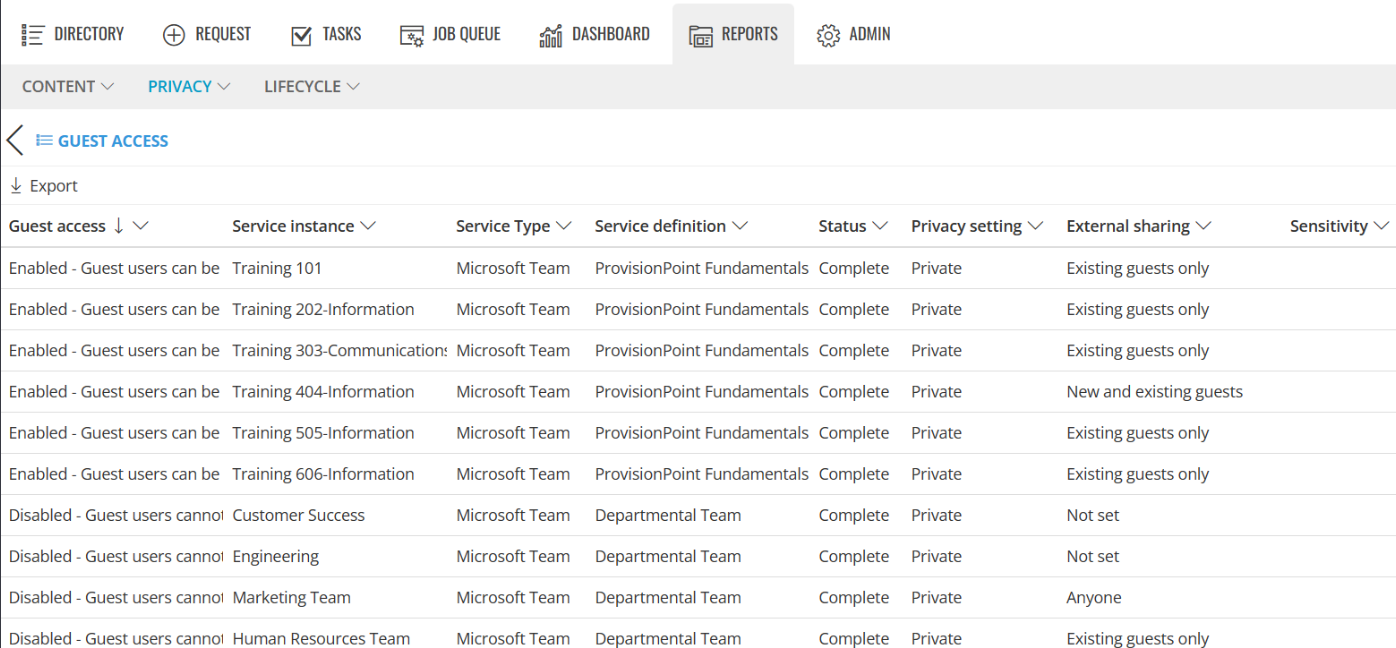The height and width of the screenshot is (648, 1396).
Task: Go back using the left chevron arrow
Action: point(14,140)
